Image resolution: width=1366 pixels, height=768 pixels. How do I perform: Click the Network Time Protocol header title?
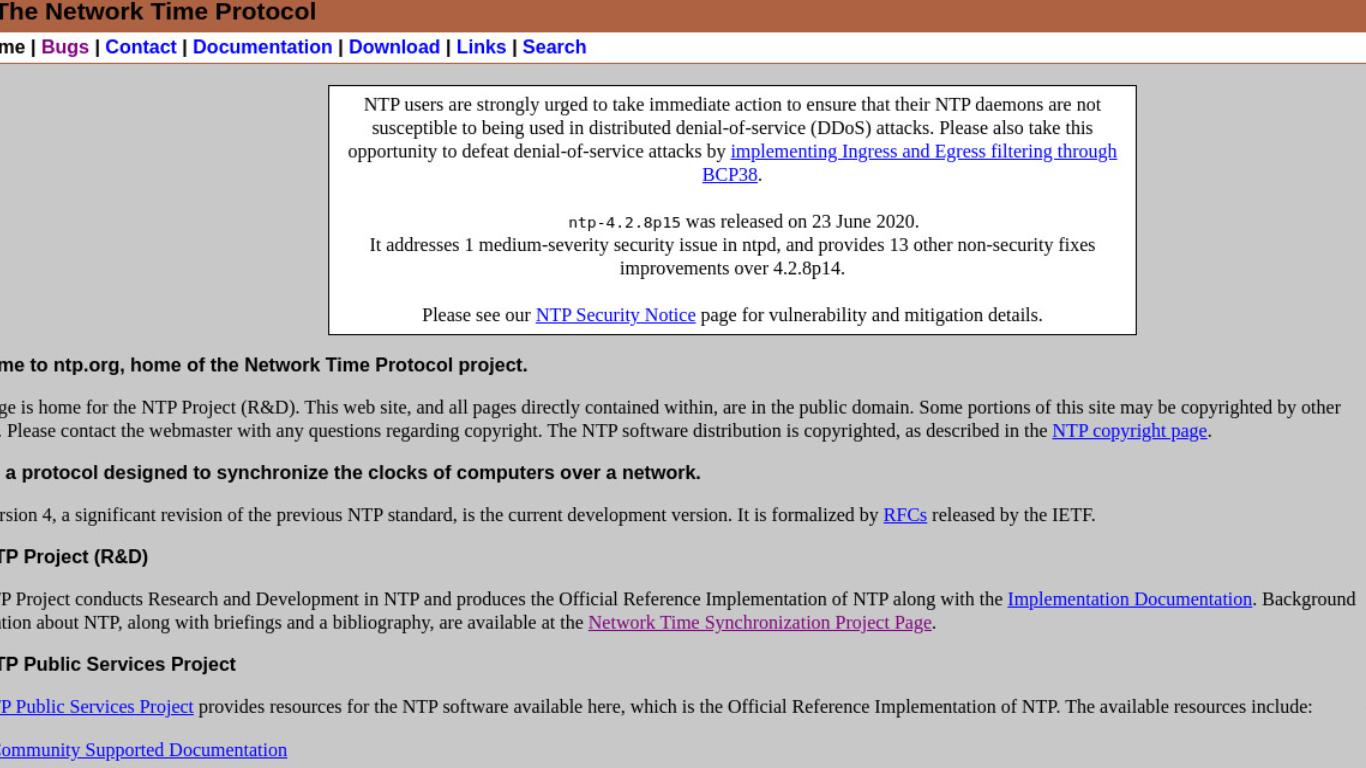[157, 13]
